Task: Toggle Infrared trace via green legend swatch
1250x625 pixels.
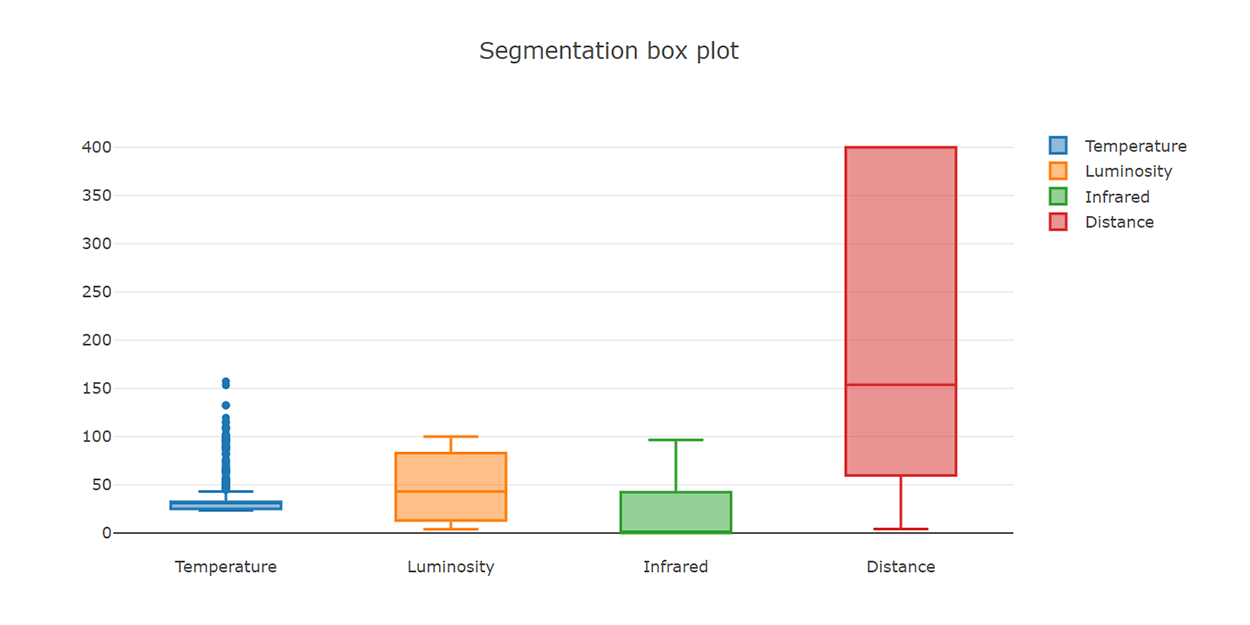Action: point(1058,197)
